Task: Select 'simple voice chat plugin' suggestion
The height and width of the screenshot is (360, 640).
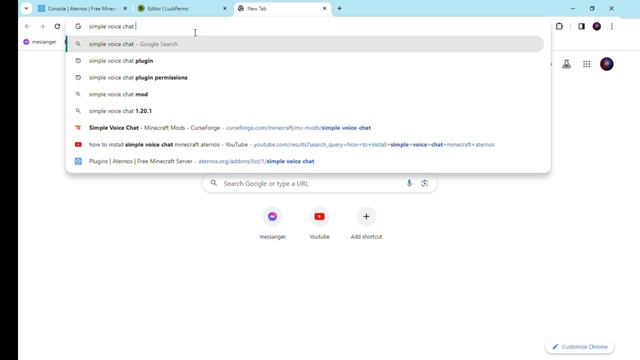Action: [x=305, y=61]
